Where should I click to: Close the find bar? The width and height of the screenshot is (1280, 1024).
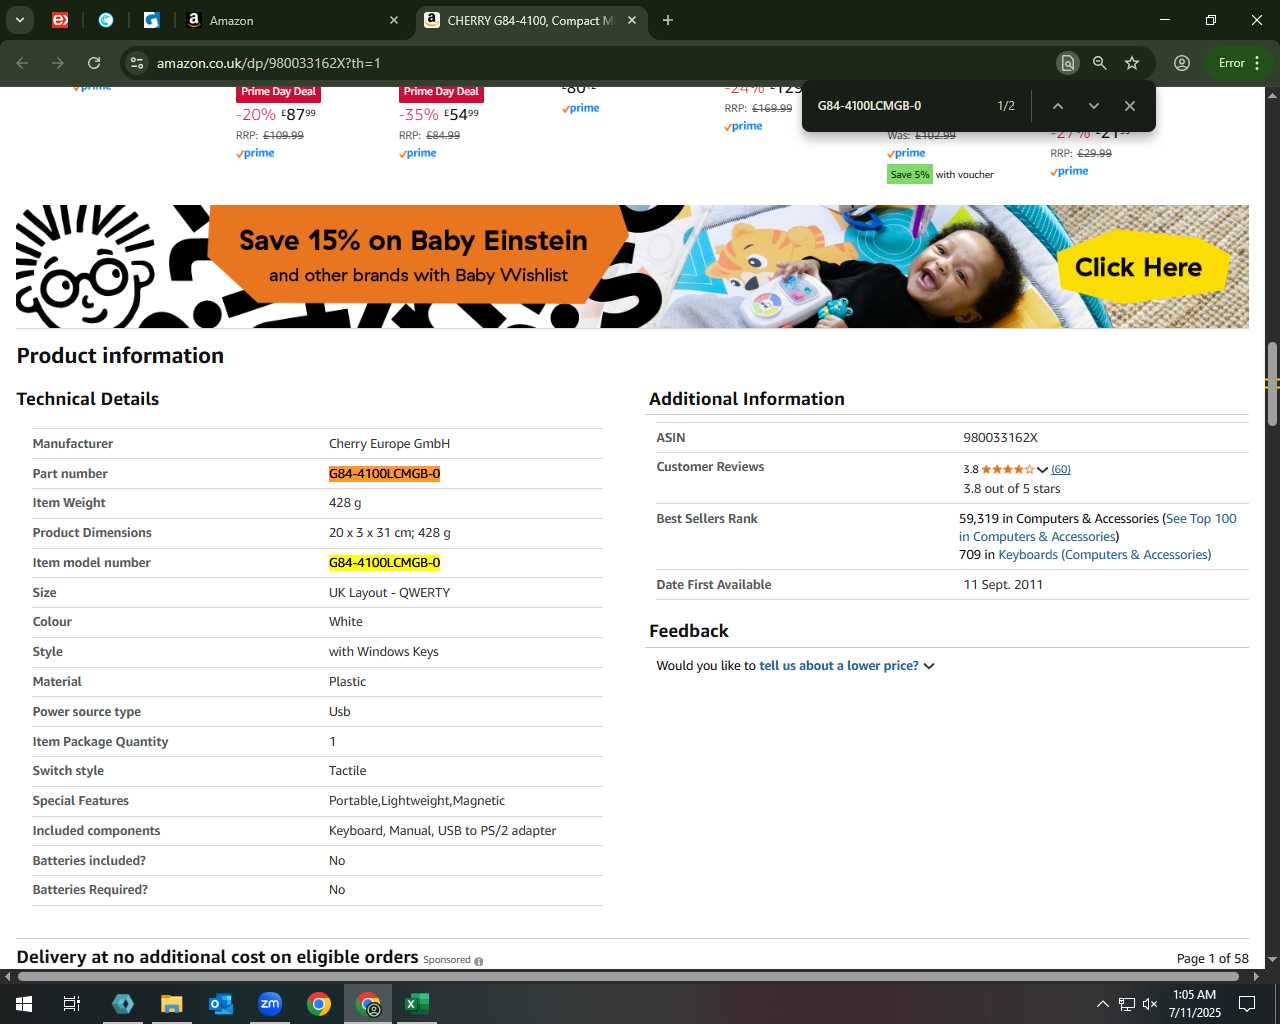pos(1129,106)
